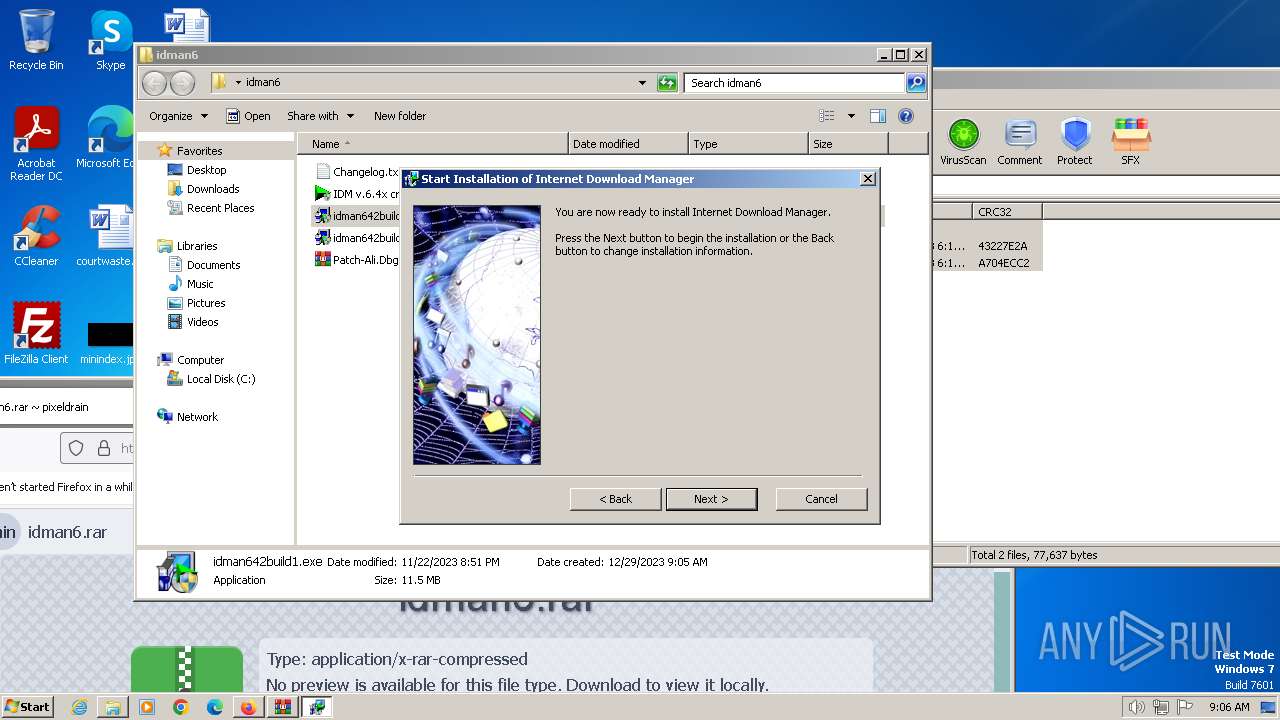Open the view options dropdown arrow
Image resolution: width=1280 pixels, height=720 pixels.
point(851,116)
